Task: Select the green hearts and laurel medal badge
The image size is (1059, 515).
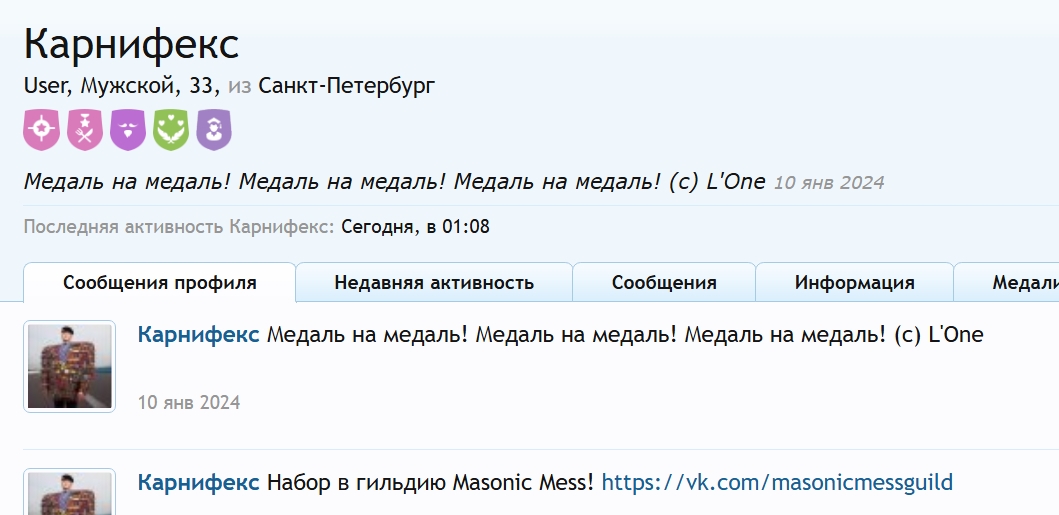Action: (x=171, y=130)
